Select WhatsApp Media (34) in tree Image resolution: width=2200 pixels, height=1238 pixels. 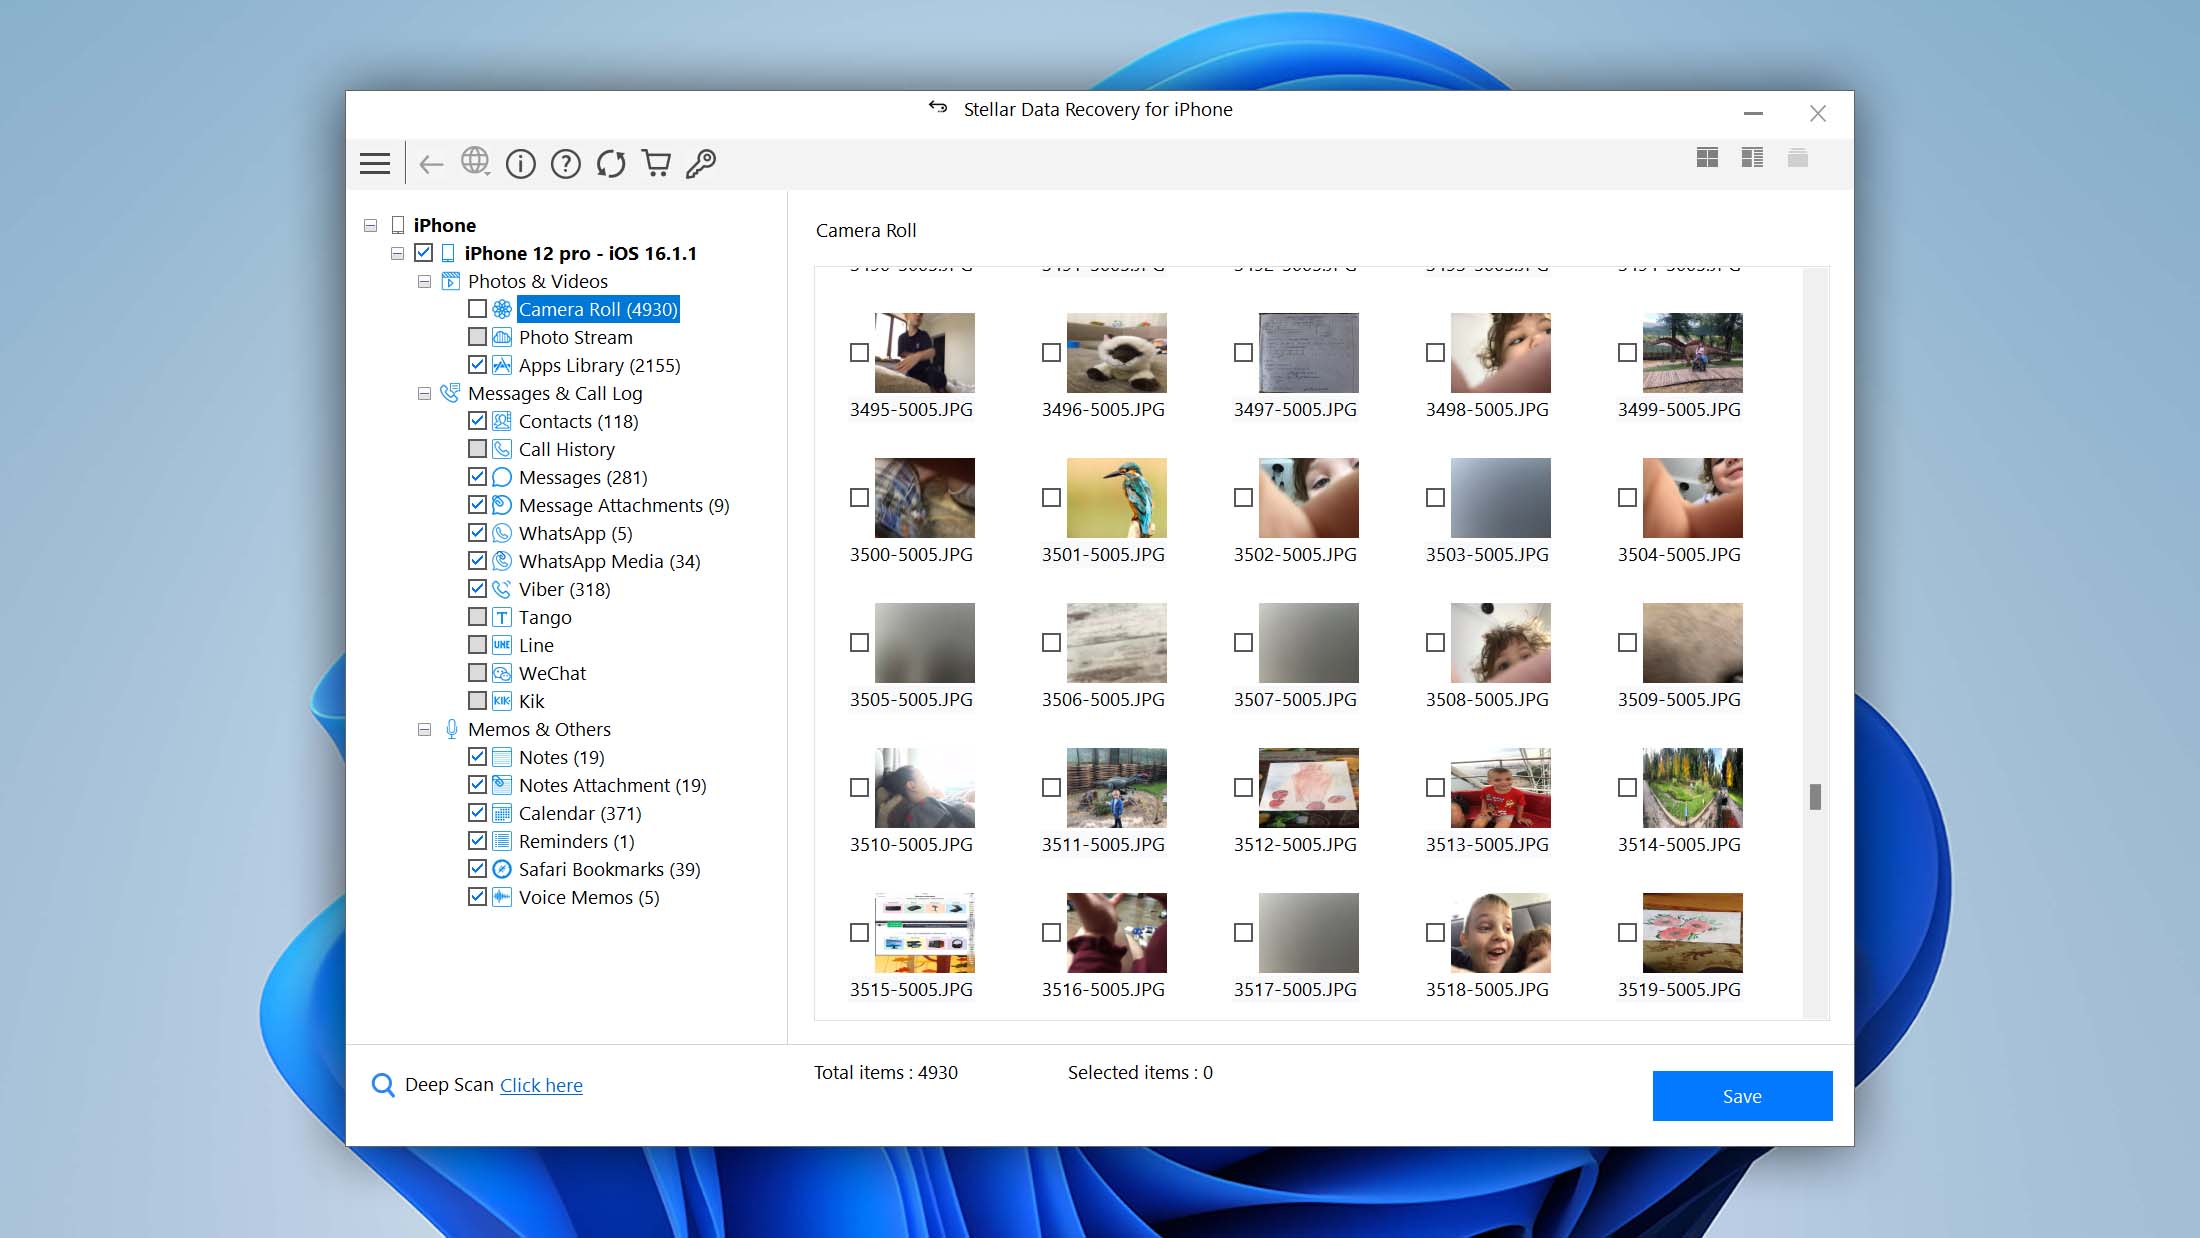tap(609, 561)
